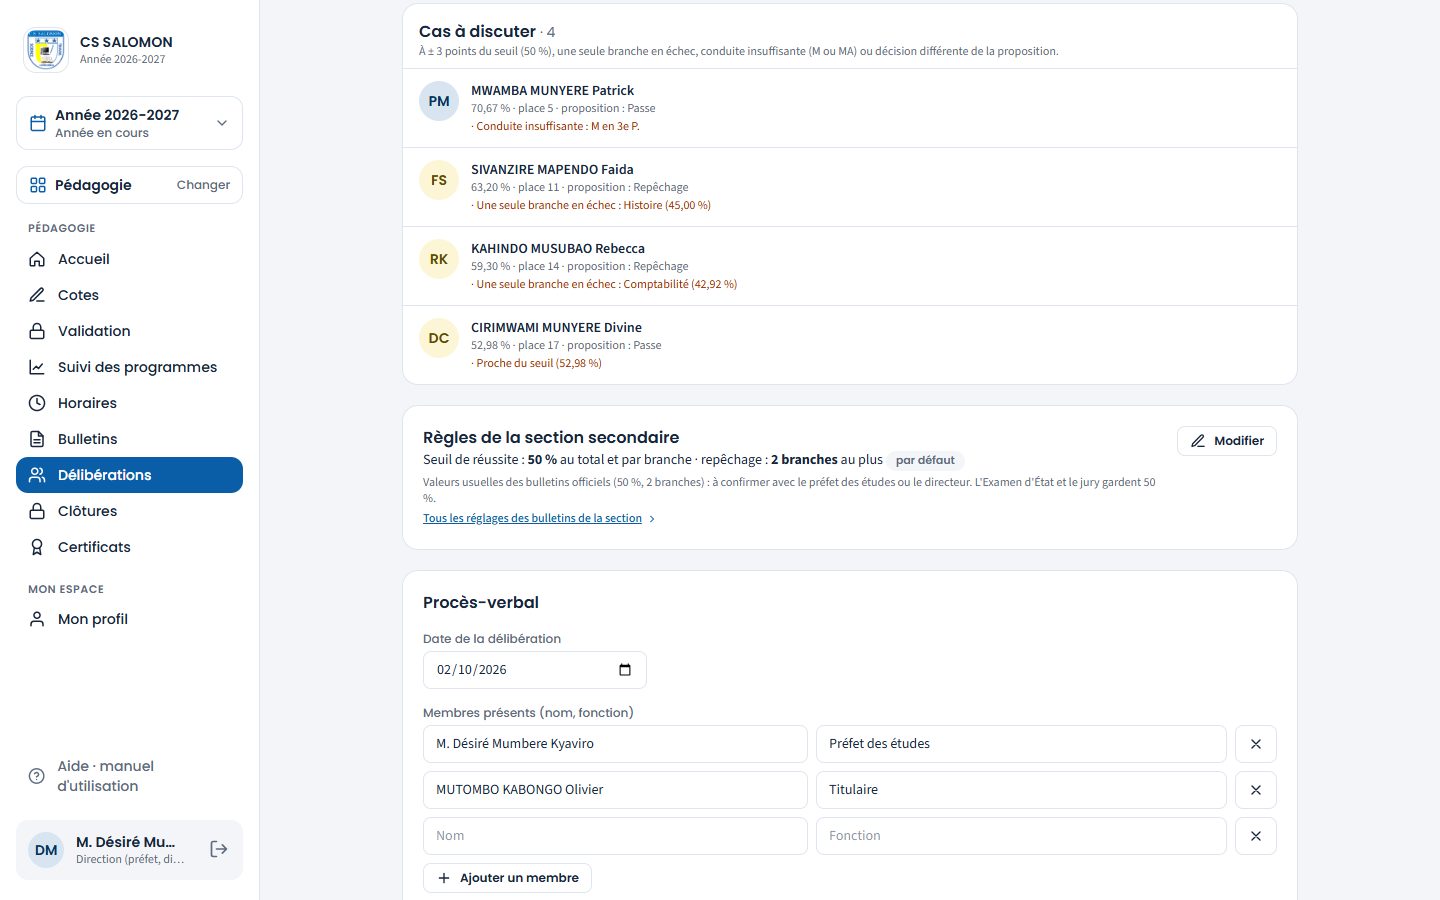Viewport: 1440px width, 900px height.
Task: Open the date picker calendar icon
Action: (x=625, y=670)
